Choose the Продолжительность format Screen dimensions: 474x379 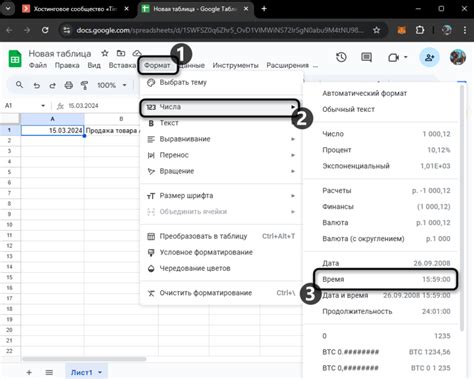(x=382, y=311)
